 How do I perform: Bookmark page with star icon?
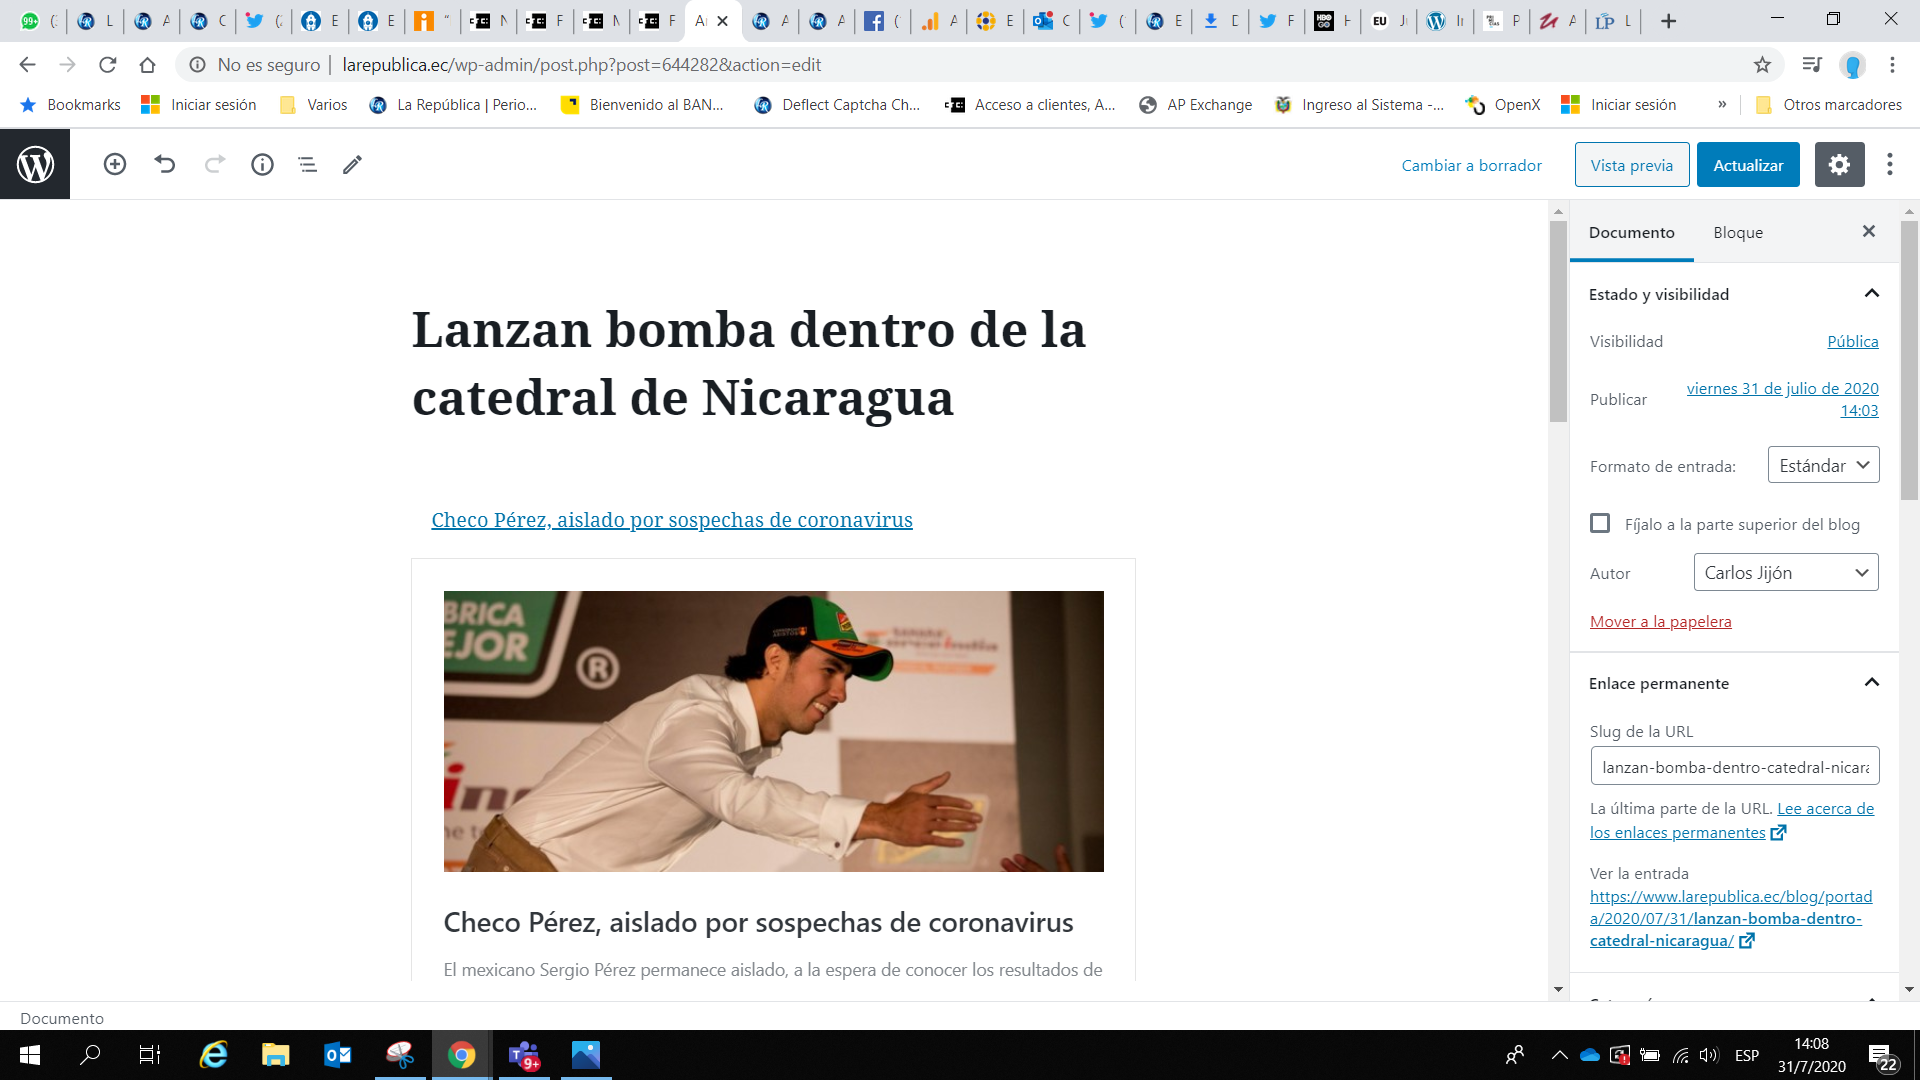[x=1761, y=65]
